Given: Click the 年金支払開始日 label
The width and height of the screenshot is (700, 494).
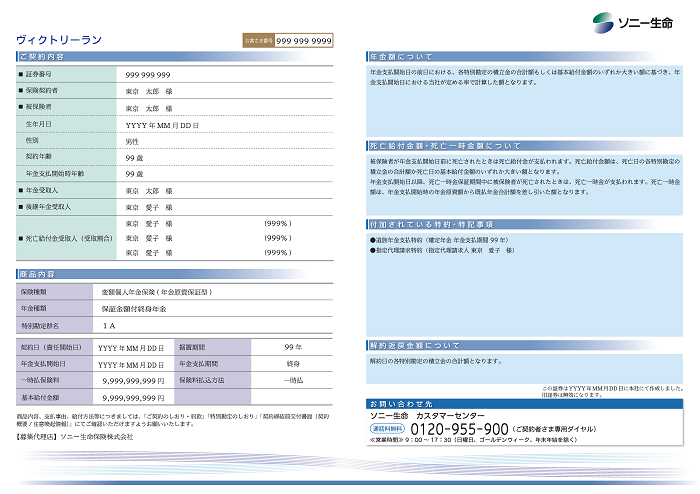Looking at the screenshot, I should click(x=43, y=364).
